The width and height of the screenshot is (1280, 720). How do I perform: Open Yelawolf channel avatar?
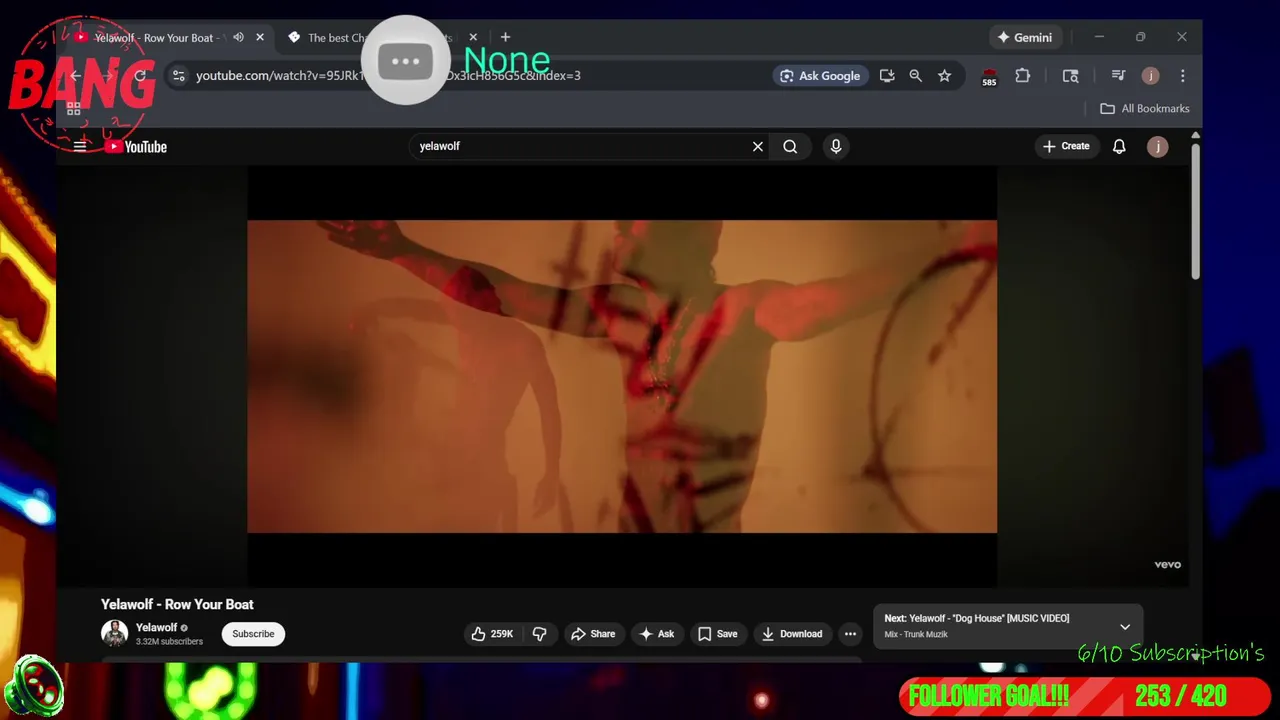(115, 634)
